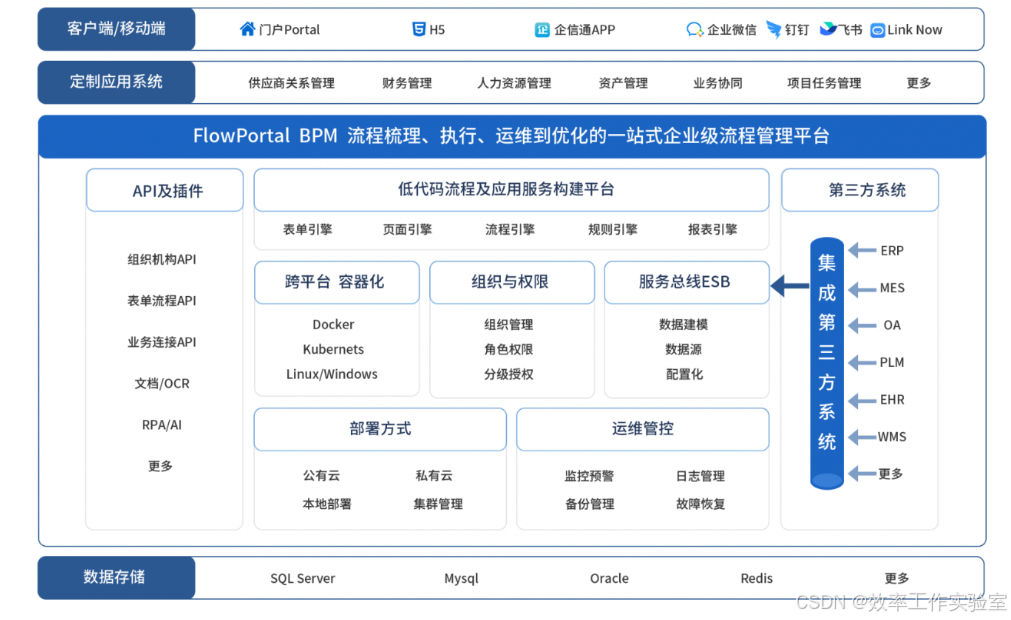
Task: Click 更多 in the 定制应用系统 row
Action: point(919,83)
